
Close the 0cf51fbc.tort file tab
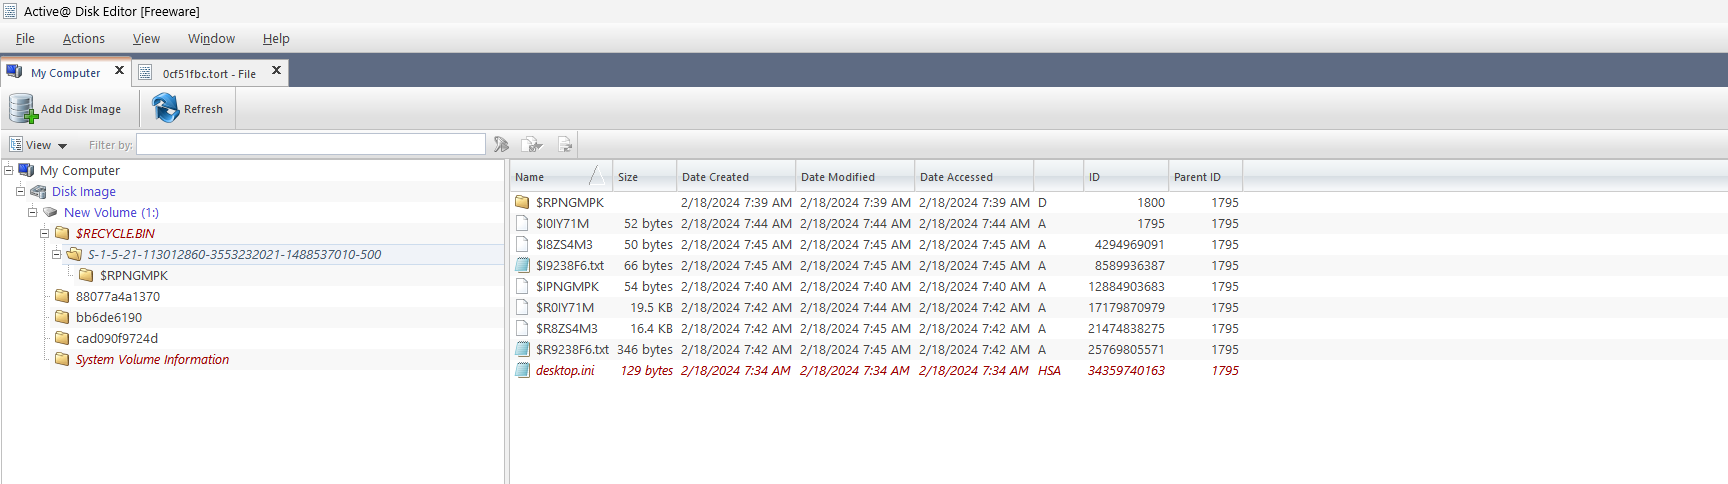(x=277, y=71)
